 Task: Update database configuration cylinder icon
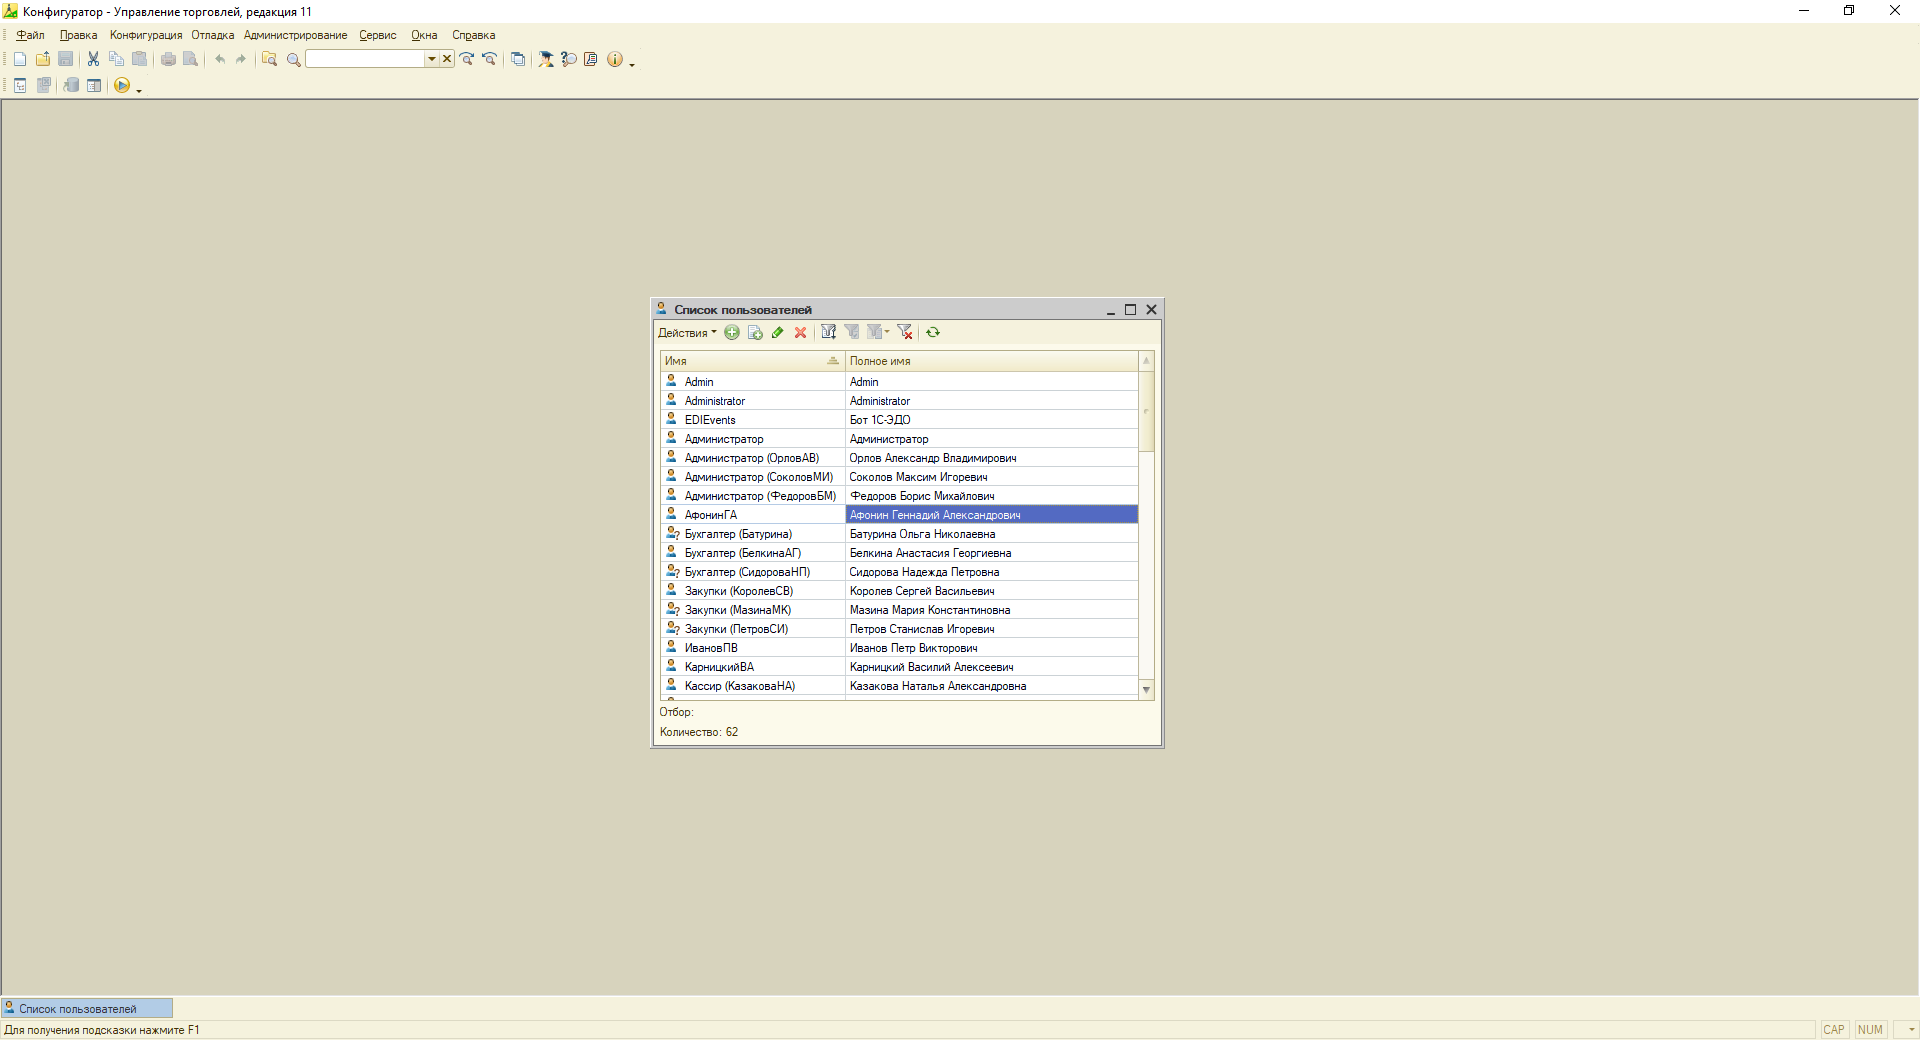[x=71, y=86]
